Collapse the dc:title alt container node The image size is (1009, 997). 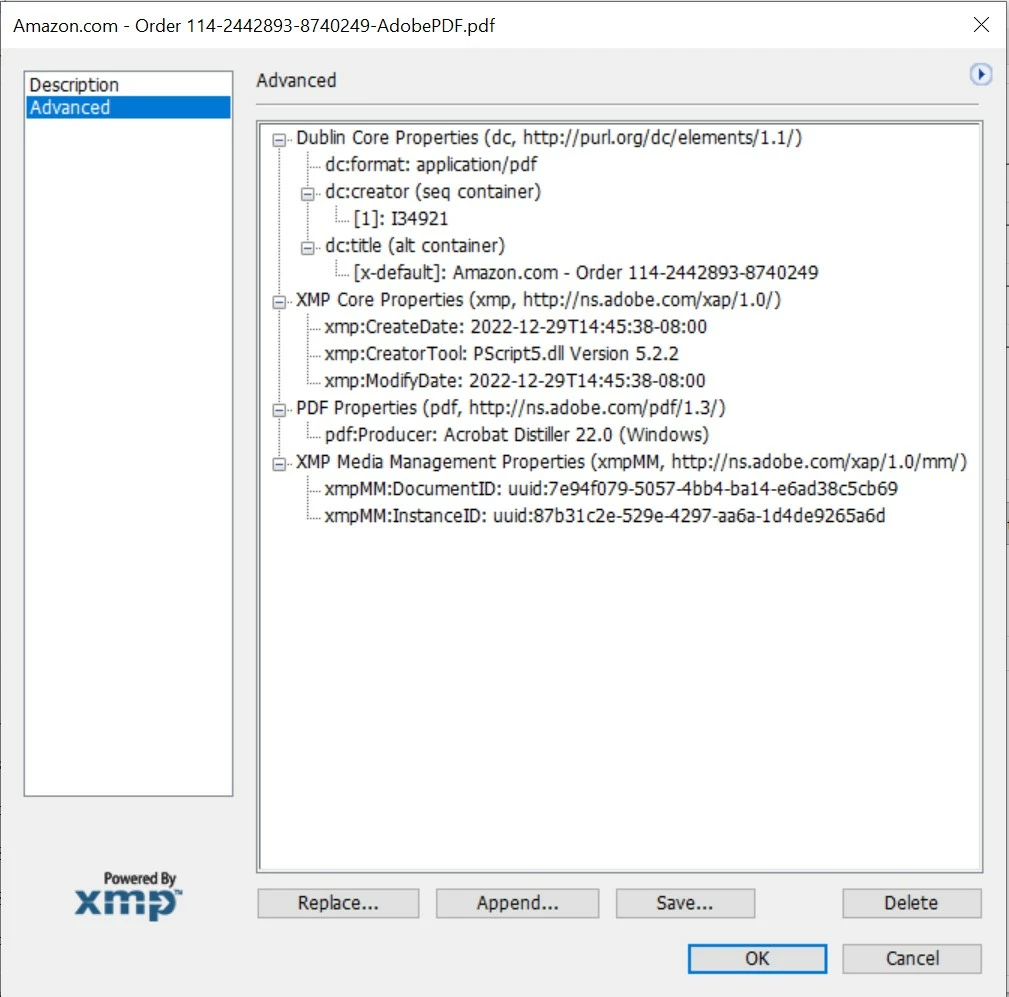(x=308, y=248)
